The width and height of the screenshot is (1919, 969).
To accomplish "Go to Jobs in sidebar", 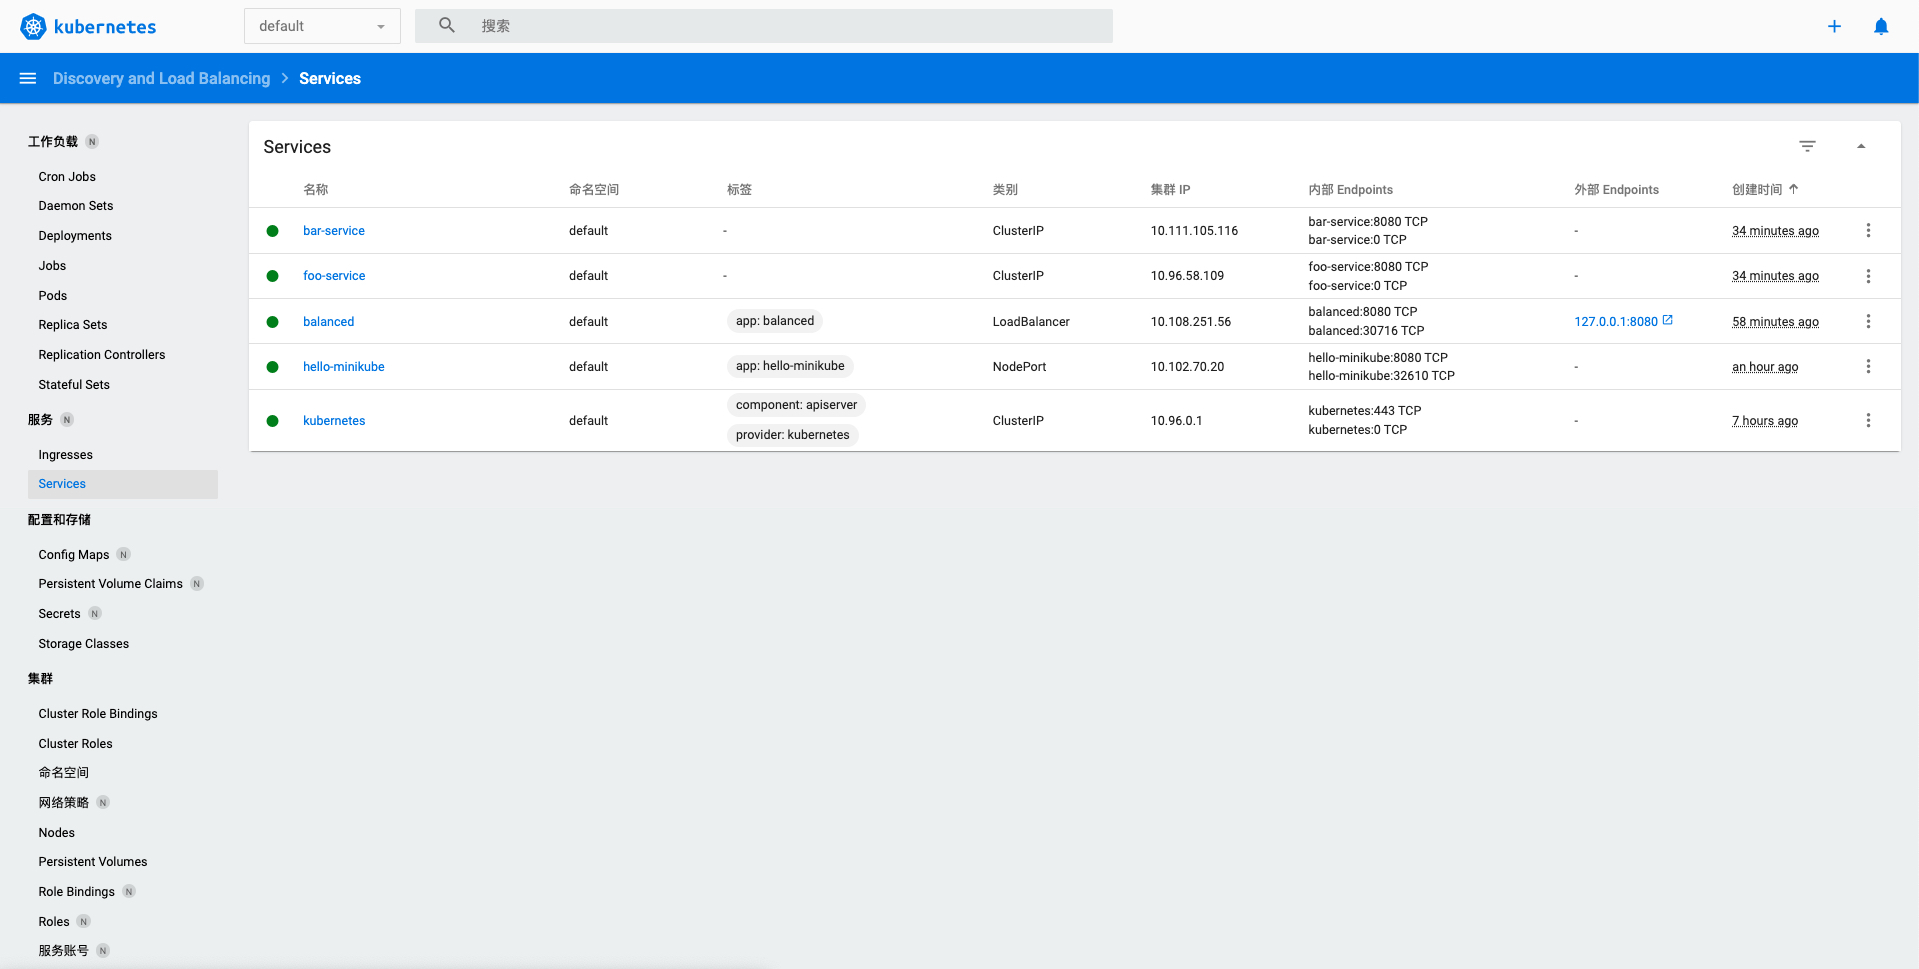I will click(52, 266).
